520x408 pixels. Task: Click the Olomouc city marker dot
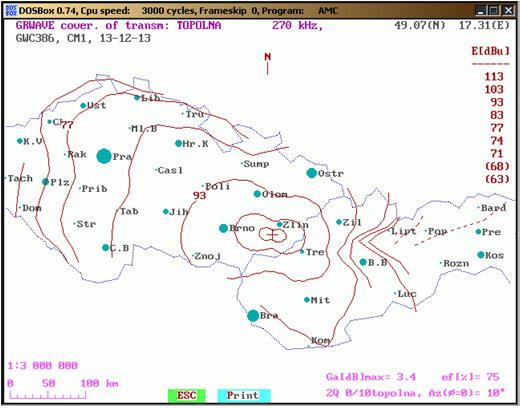click(257, 194)
